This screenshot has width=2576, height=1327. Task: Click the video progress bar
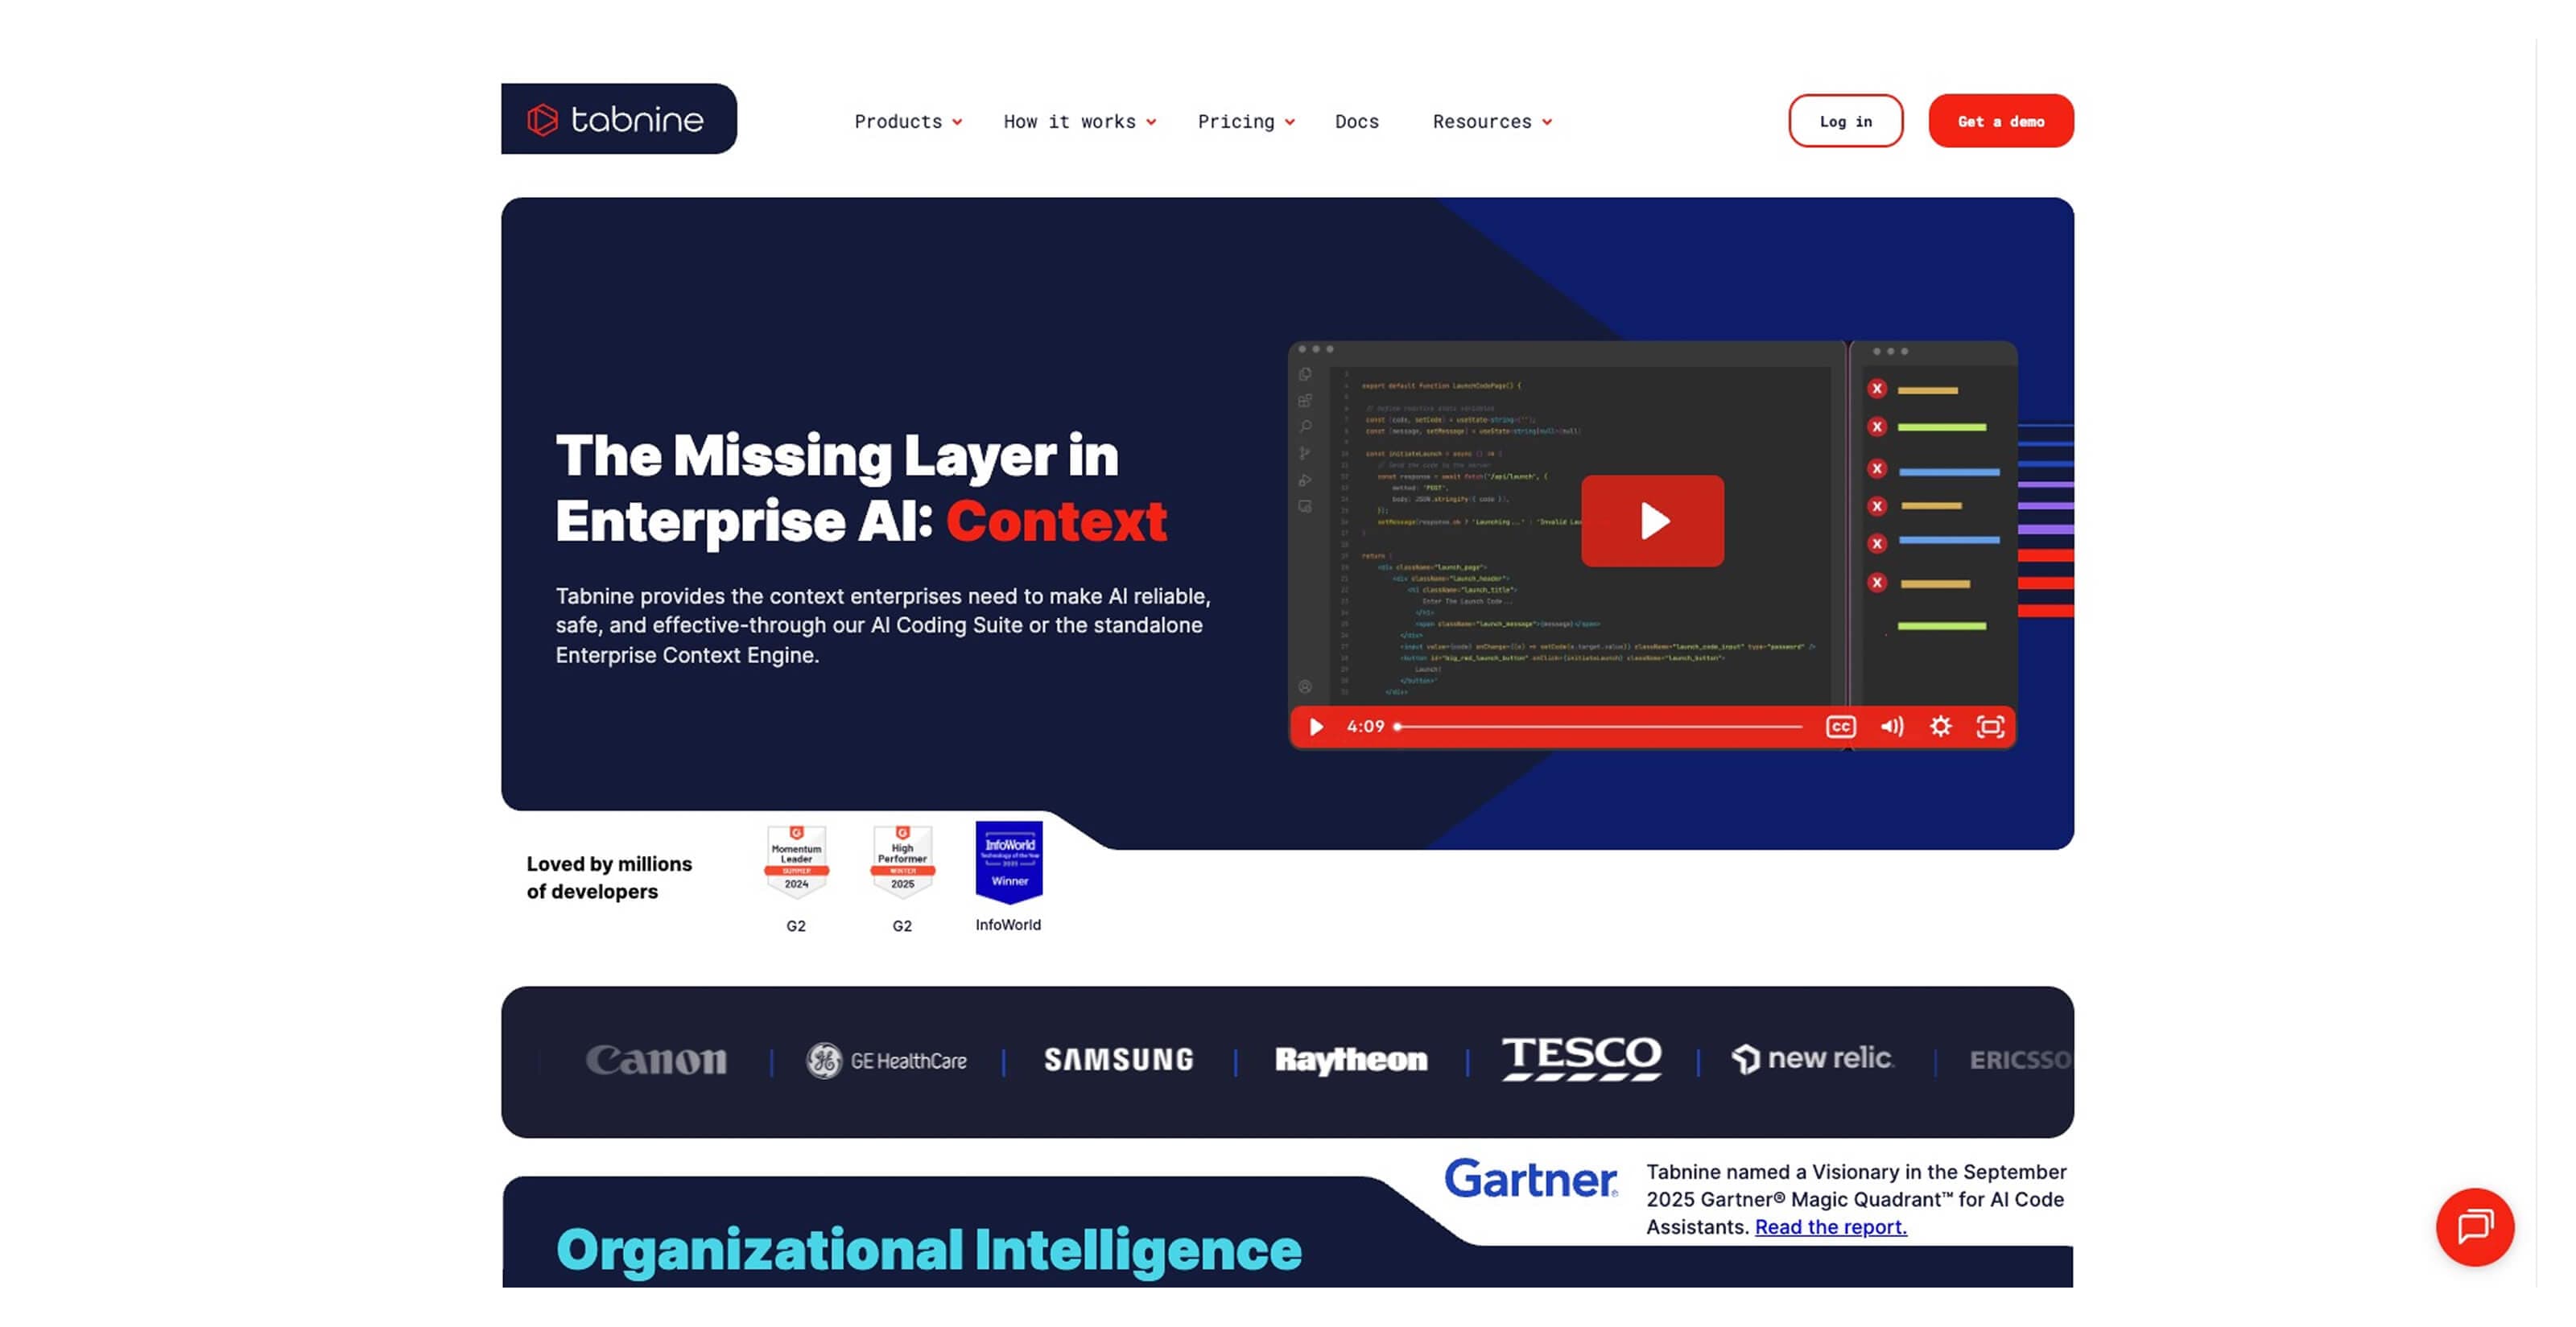[1598, 726]
